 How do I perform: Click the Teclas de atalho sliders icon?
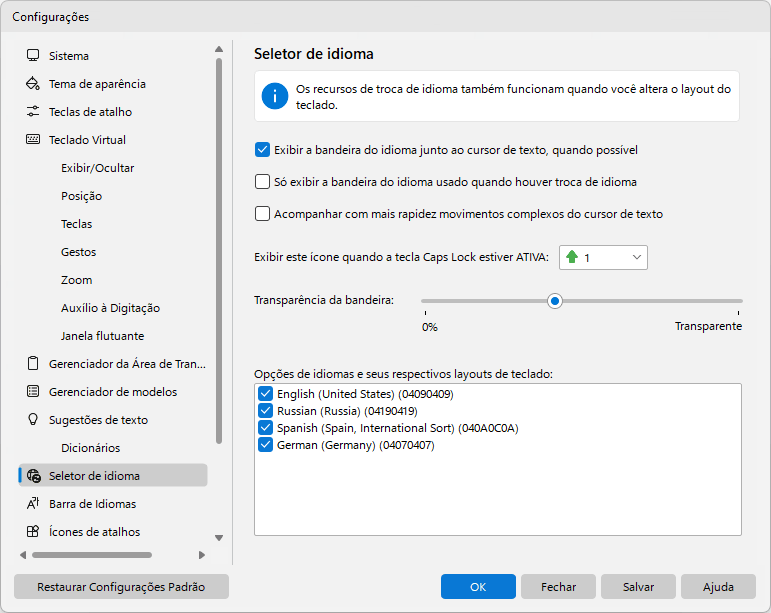pos(33,112)
